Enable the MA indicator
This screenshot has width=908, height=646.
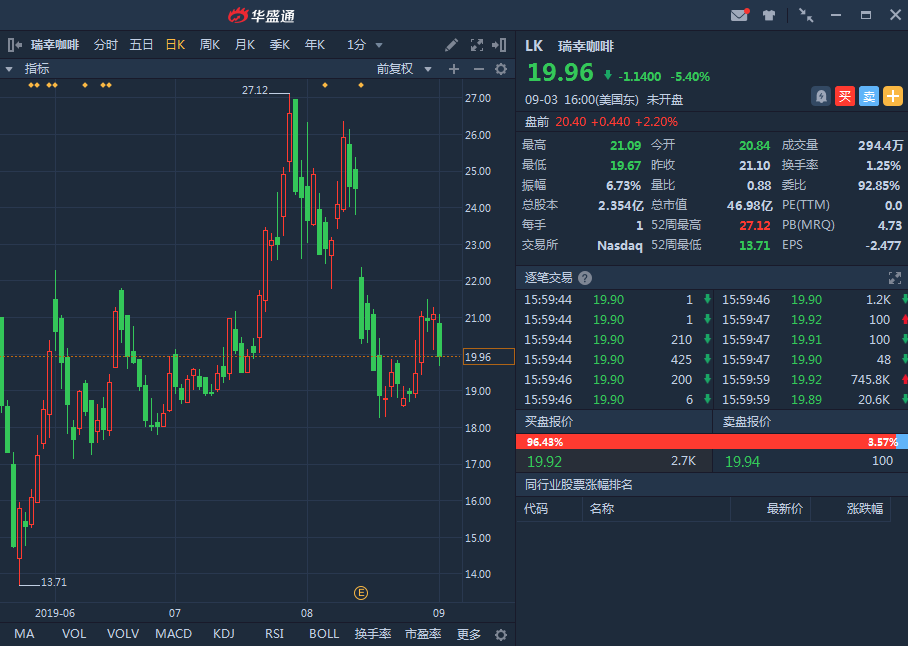24,634
